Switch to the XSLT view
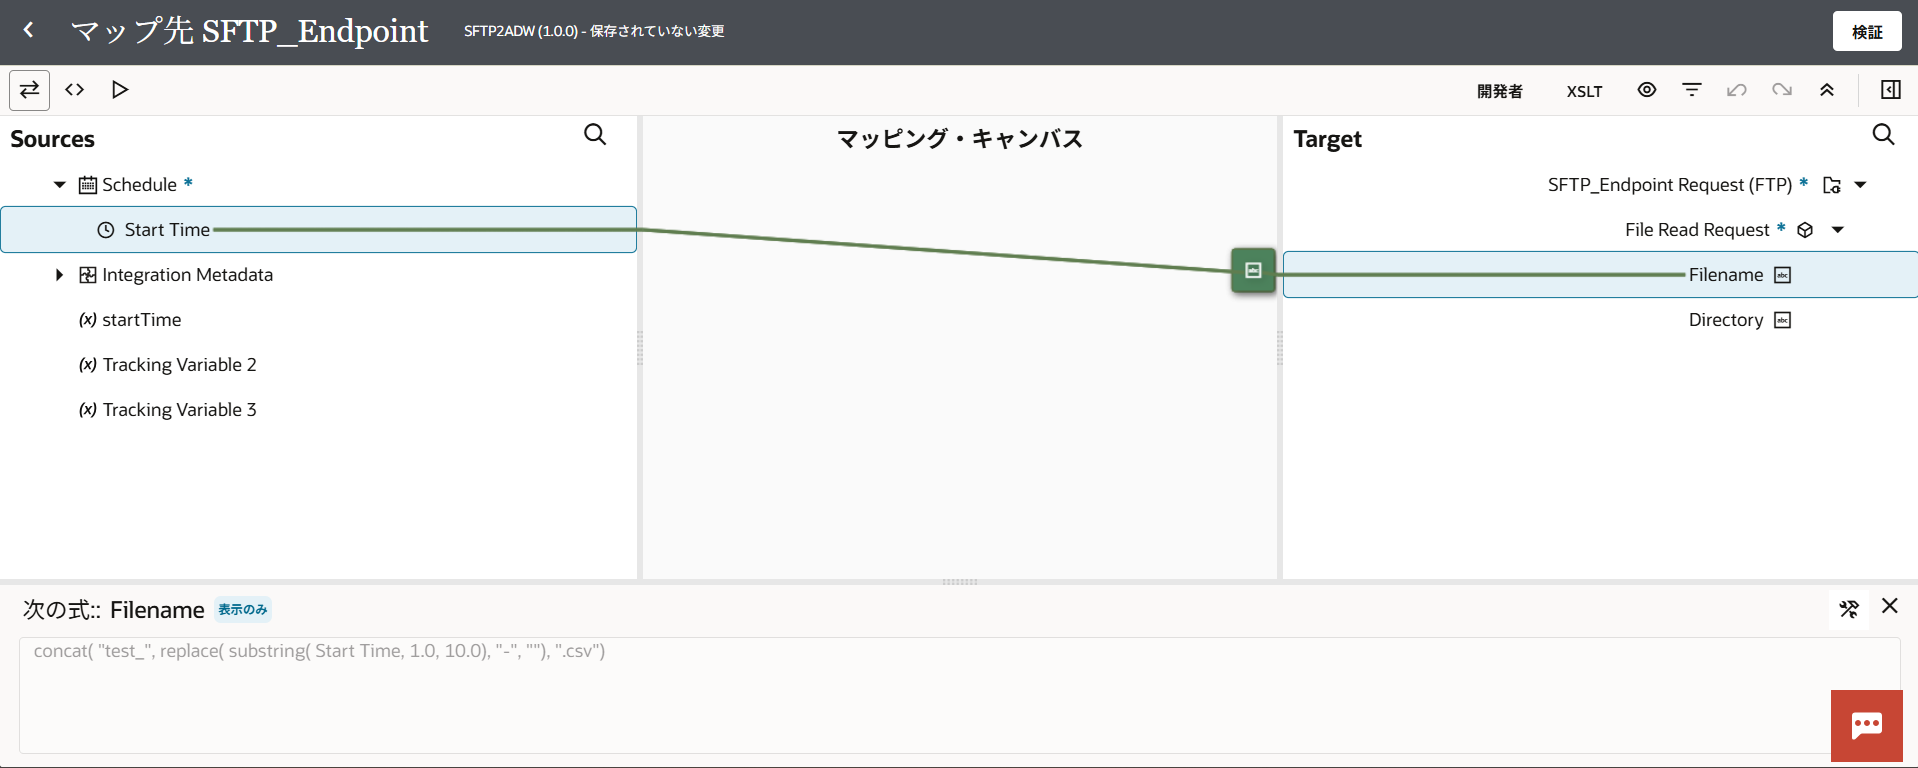The width and height of the screenshot is (1918, 768). (1584, 91)
